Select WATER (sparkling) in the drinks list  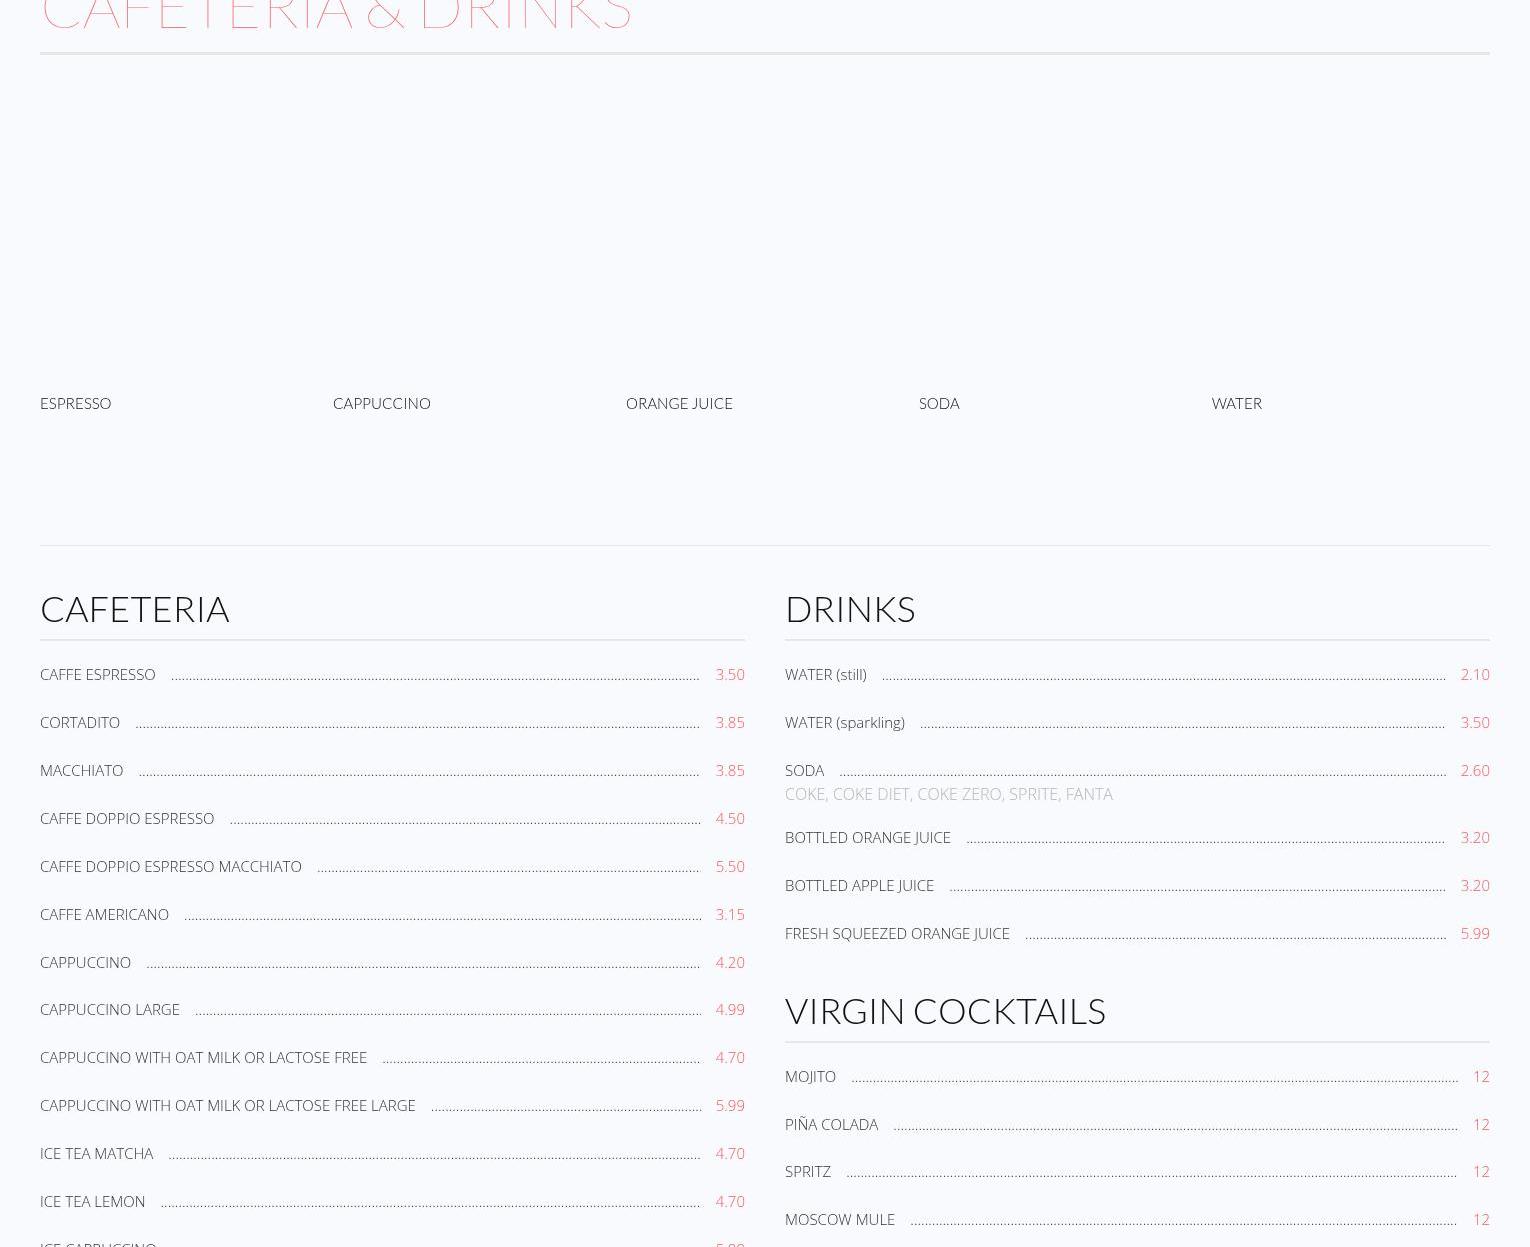[x=844, y=722]
